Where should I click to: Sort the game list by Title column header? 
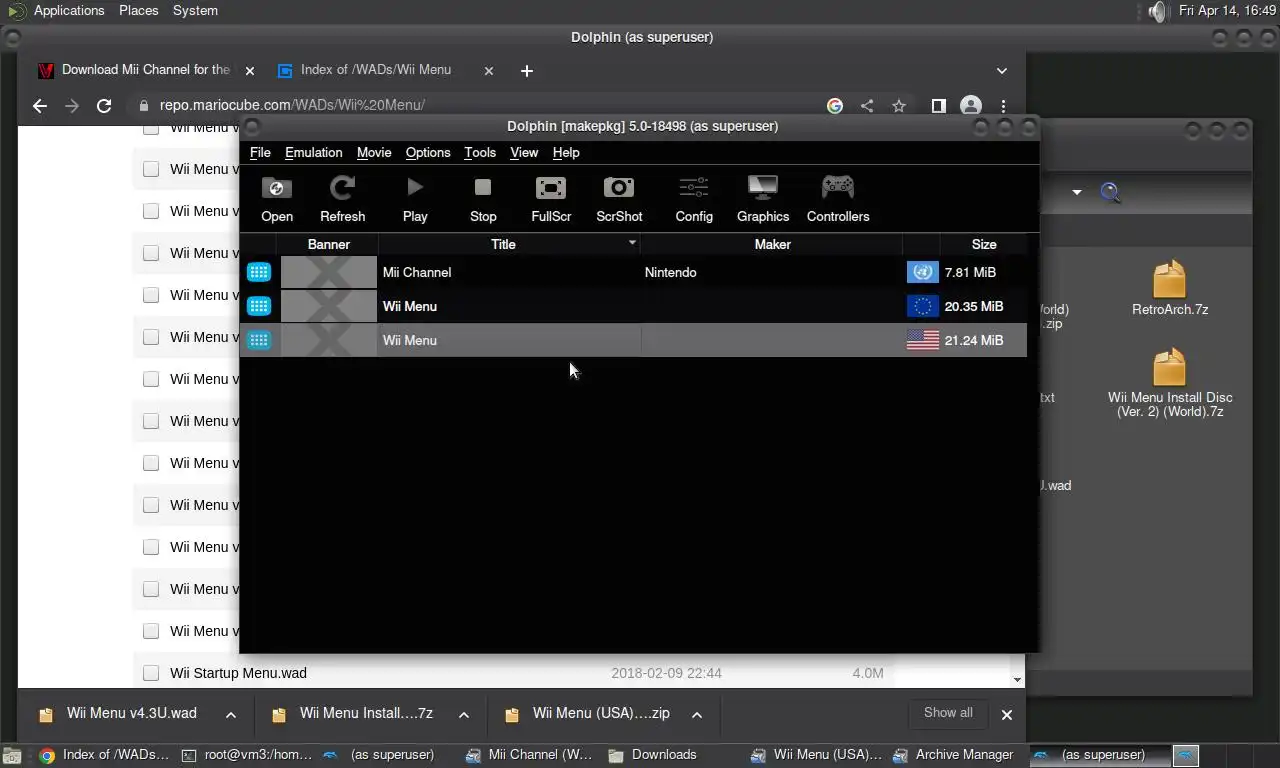point(509,244)
